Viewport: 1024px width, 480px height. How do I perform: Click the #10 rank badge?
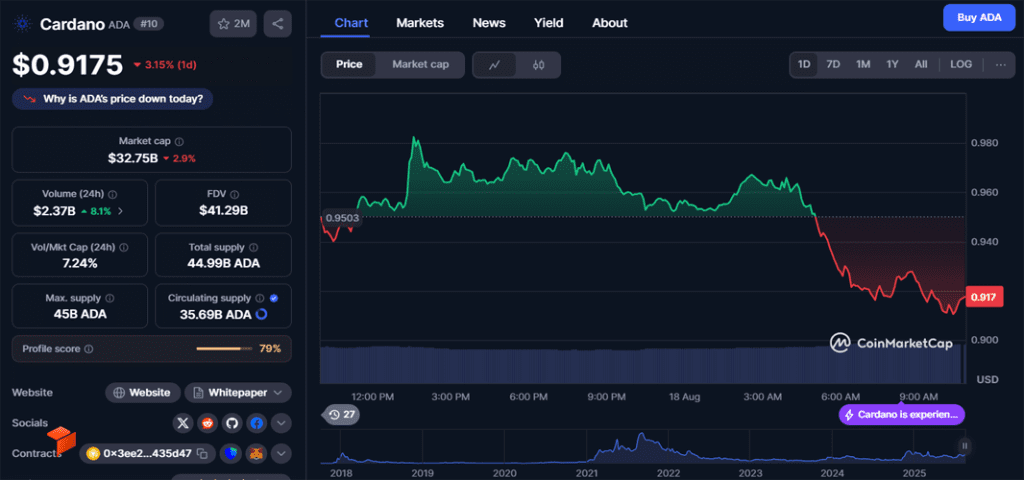click(149, 24)
